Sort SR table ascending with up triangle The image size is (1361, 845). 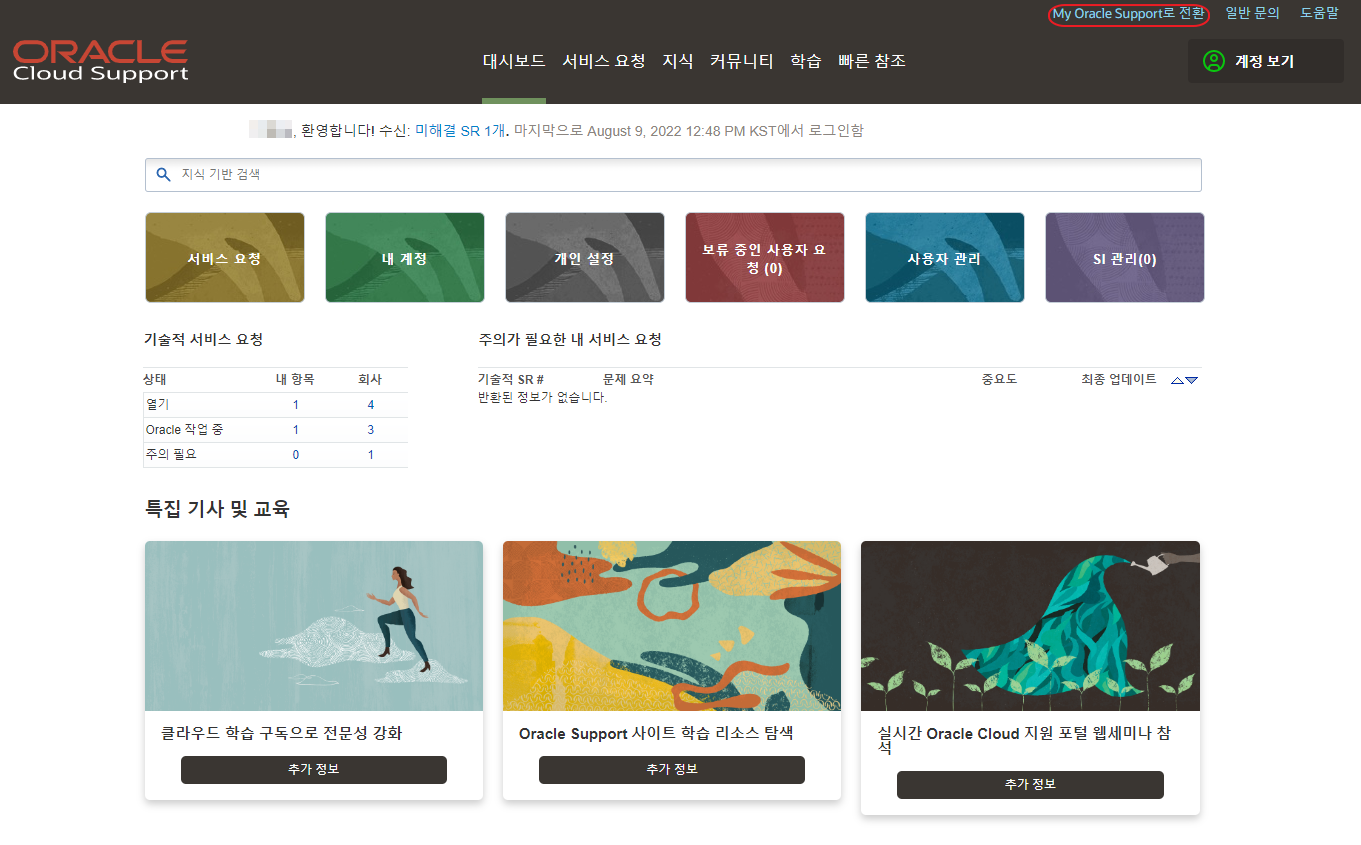click(x=1177, y=380)
